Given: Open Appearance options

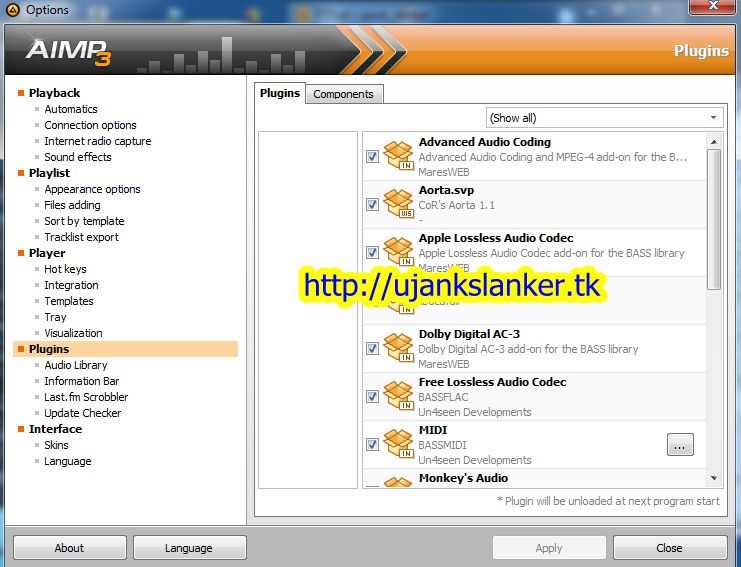Looking at the screenshot, I should 93,189.
